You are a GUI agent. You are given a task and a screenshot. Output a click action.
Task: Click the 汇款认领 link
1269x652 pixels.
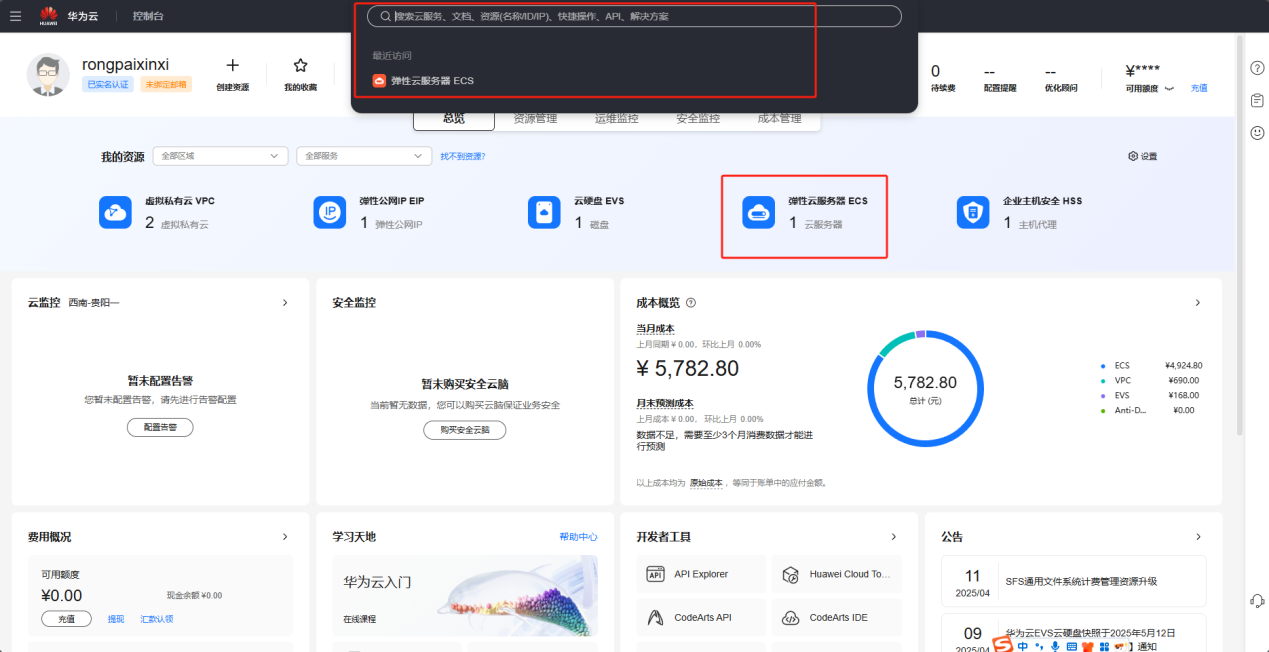tap(157, 619)
